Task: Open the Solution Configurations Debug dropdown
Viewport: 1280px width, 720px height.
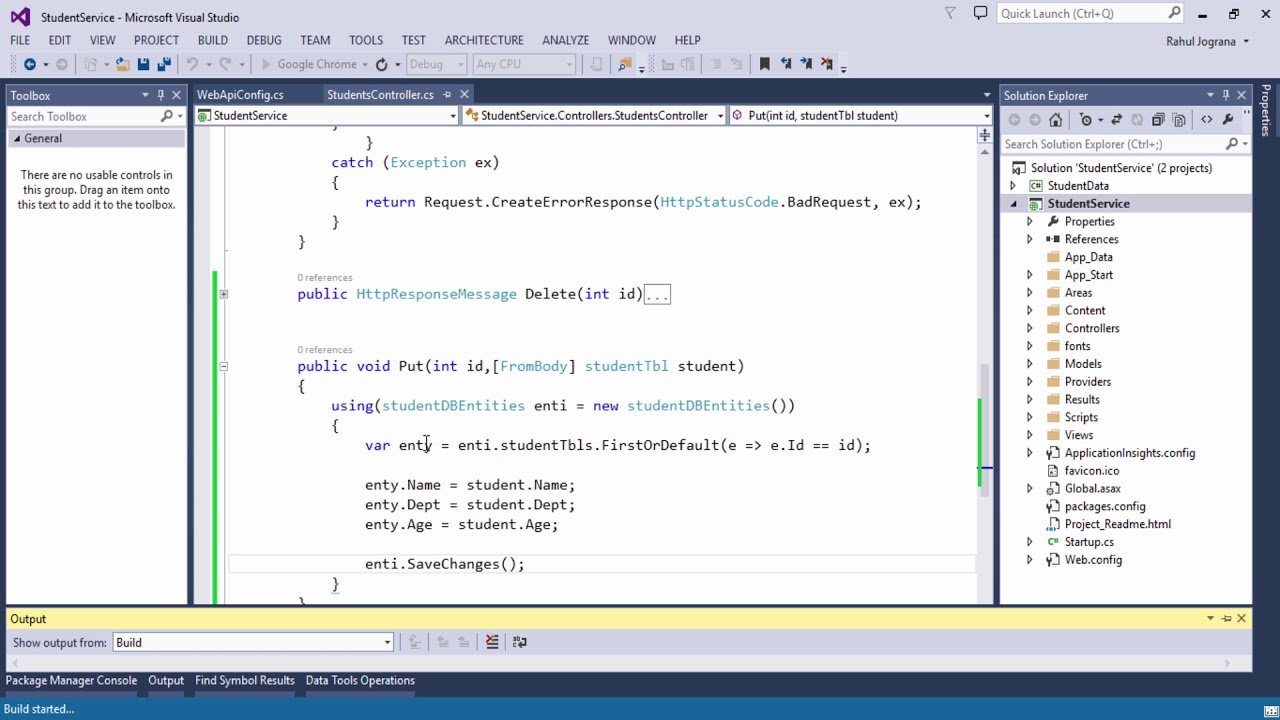Action: click(435, 64)
